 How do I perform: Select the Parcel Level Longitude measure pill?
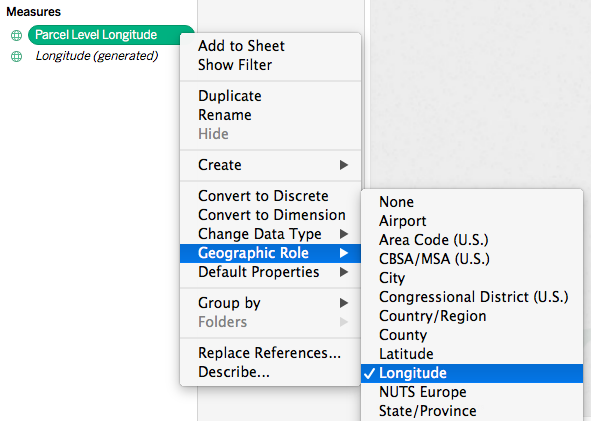pos(111,35)
